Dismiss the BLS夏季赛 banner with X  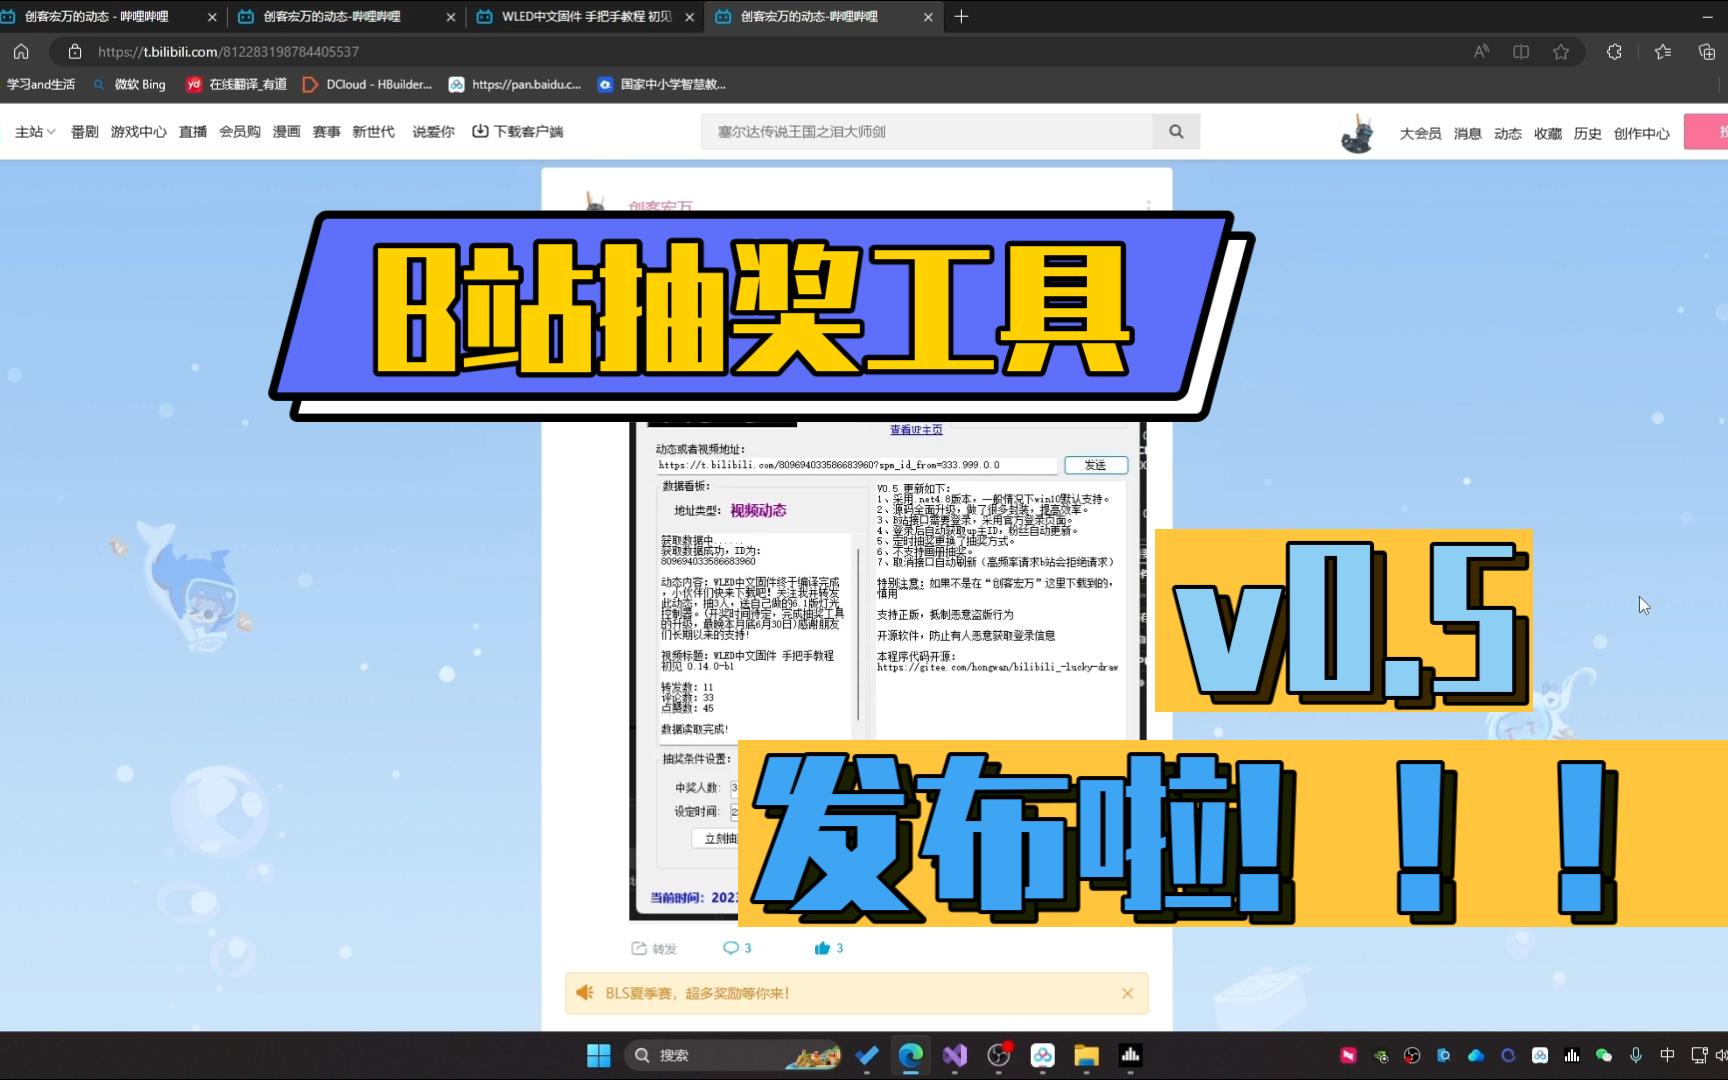click(x=1127, y=993)
